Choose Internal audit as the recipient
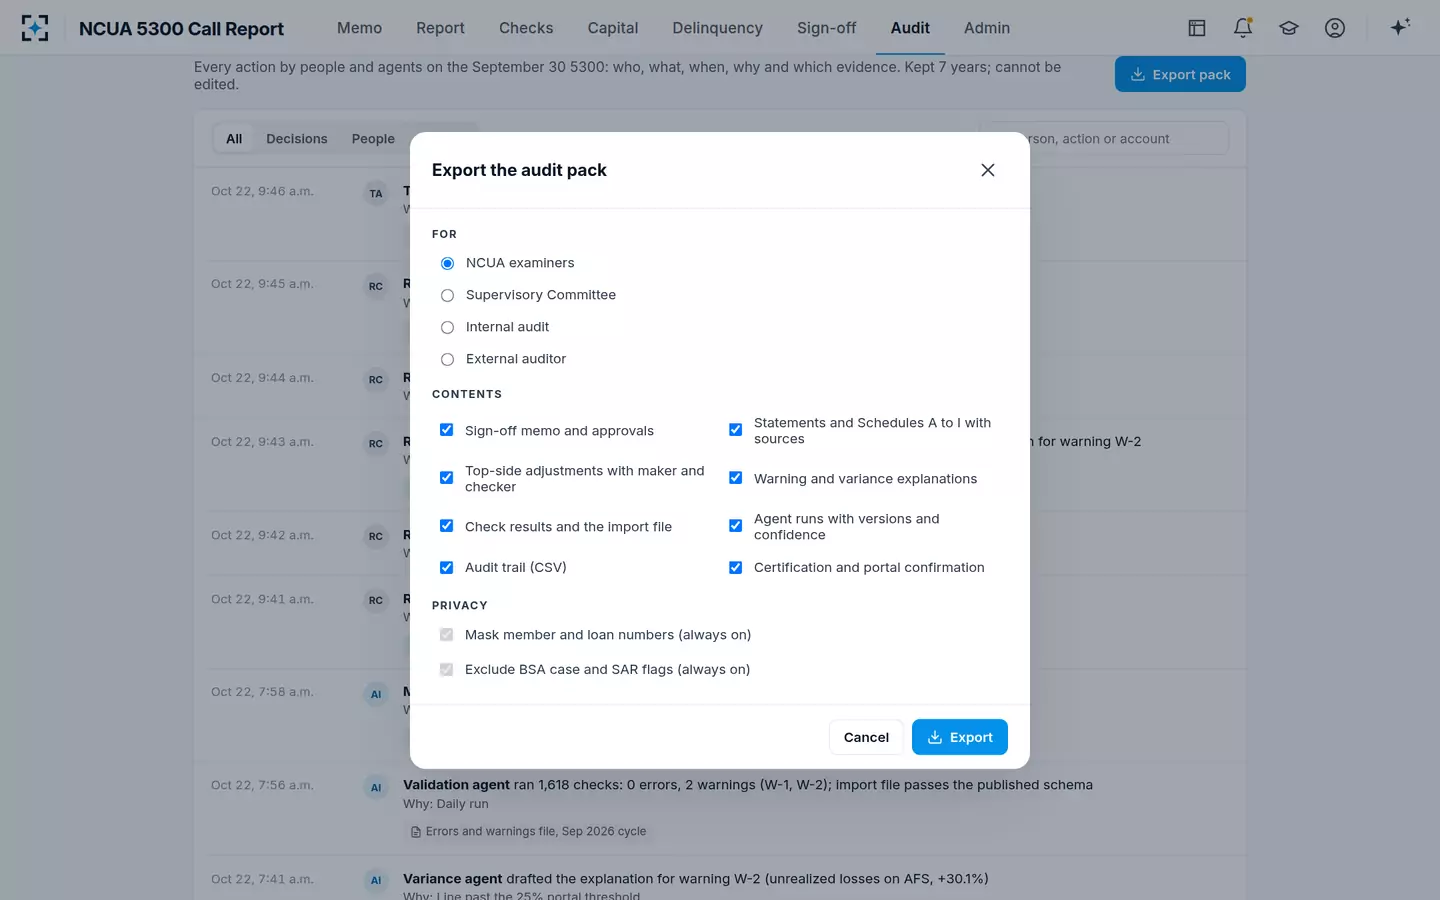The image size is (1440, 900). click(447, 327)
